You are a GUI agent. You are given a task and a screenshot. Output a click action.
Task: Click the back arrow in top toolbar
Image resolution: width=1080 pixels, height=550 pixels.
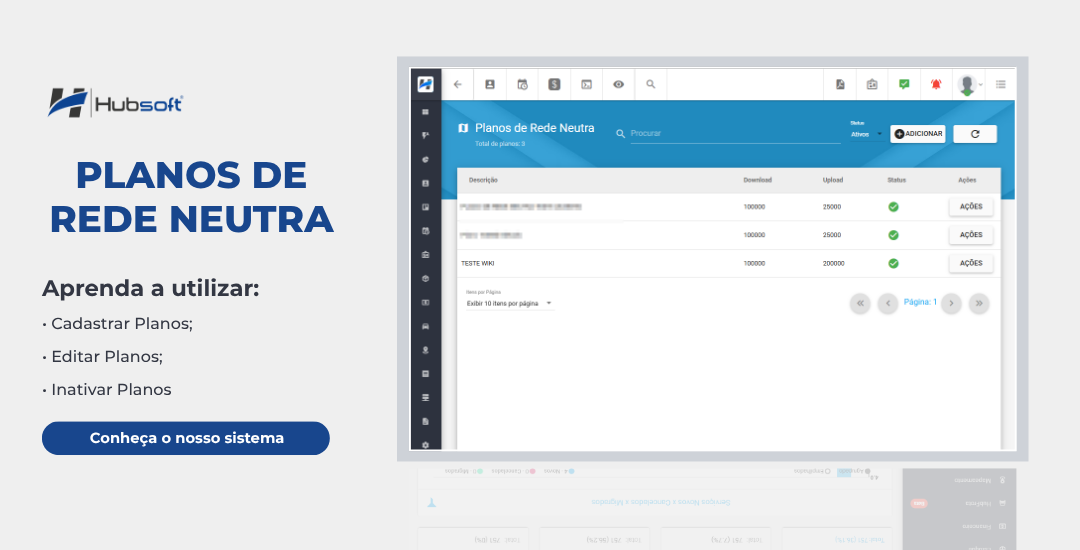pyautogui.click(x=458, y=85)
